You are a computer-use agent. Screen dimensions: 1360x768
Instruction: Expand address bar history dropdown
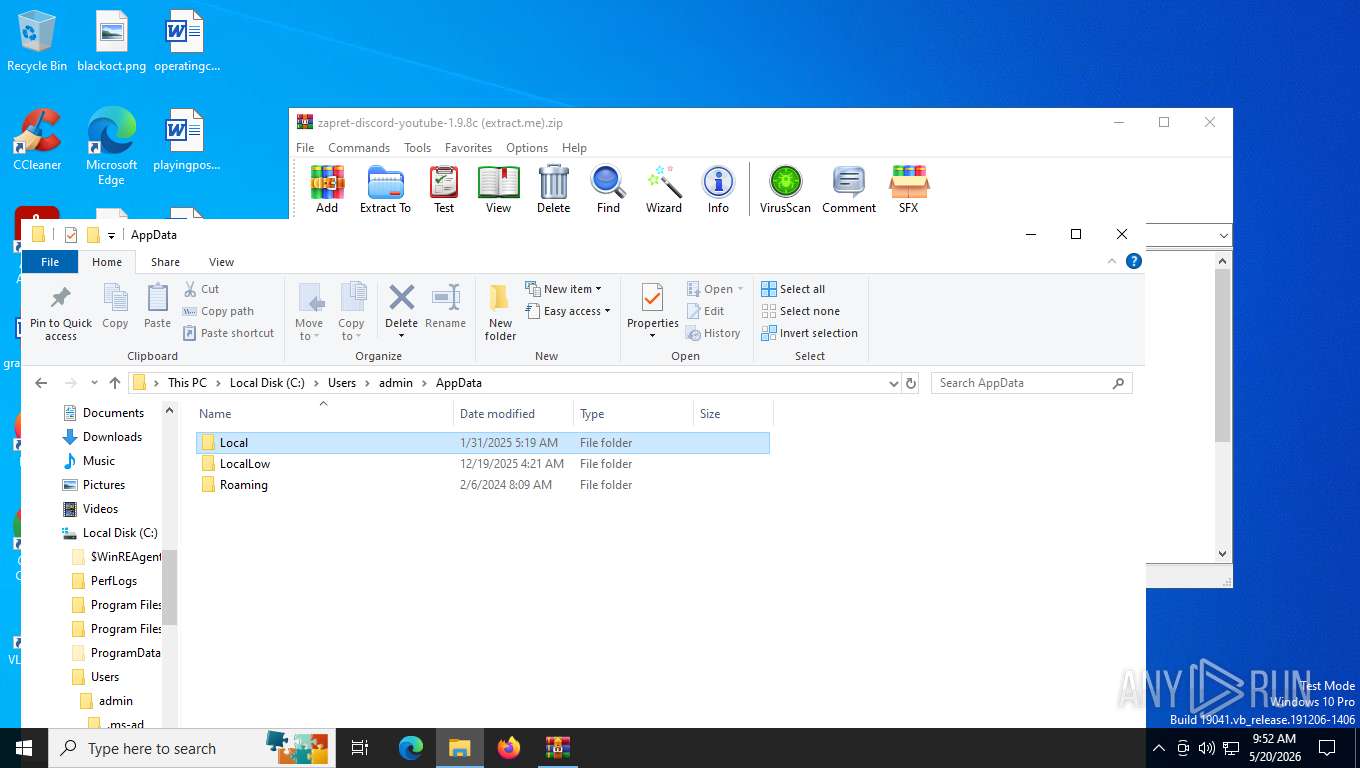click(x=893, y=383)
